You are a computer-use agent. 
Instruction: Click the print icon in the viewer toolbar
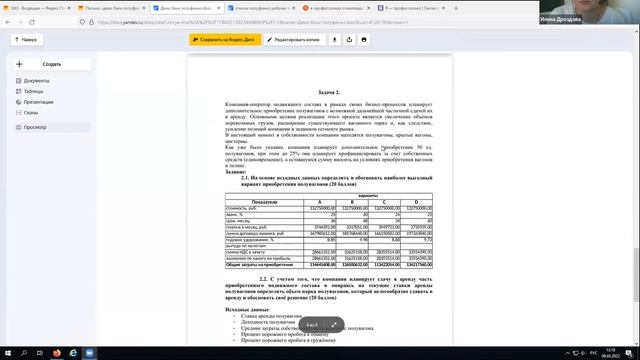coord(364,40)
